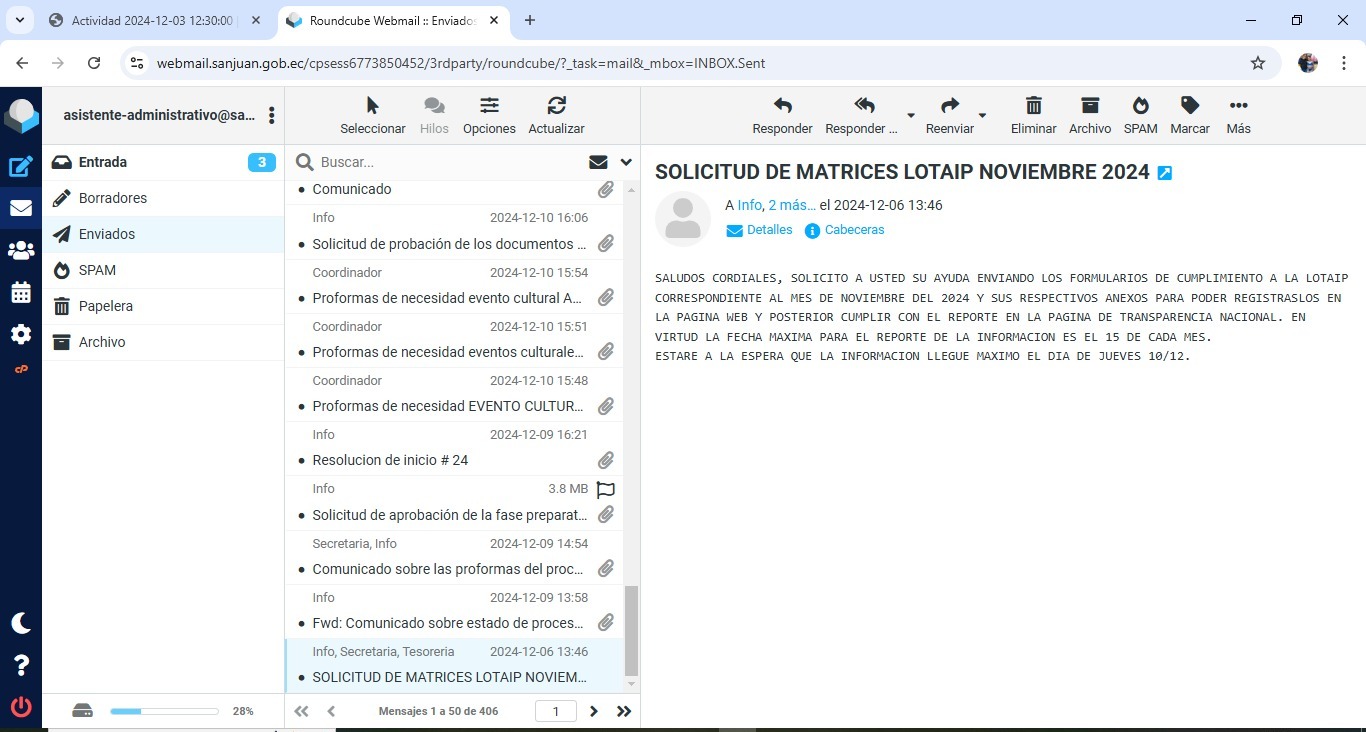1366x732 pixels.
Task: Click the compose new message icon
Action: [21, 167]
